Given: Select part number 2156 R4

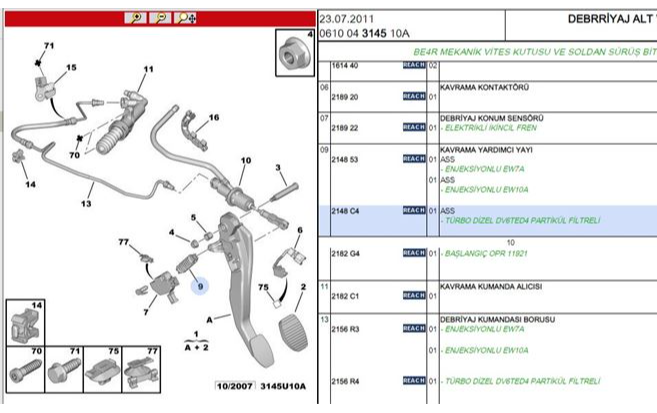Looking at the screenshot, I should (x=345, y=382).
